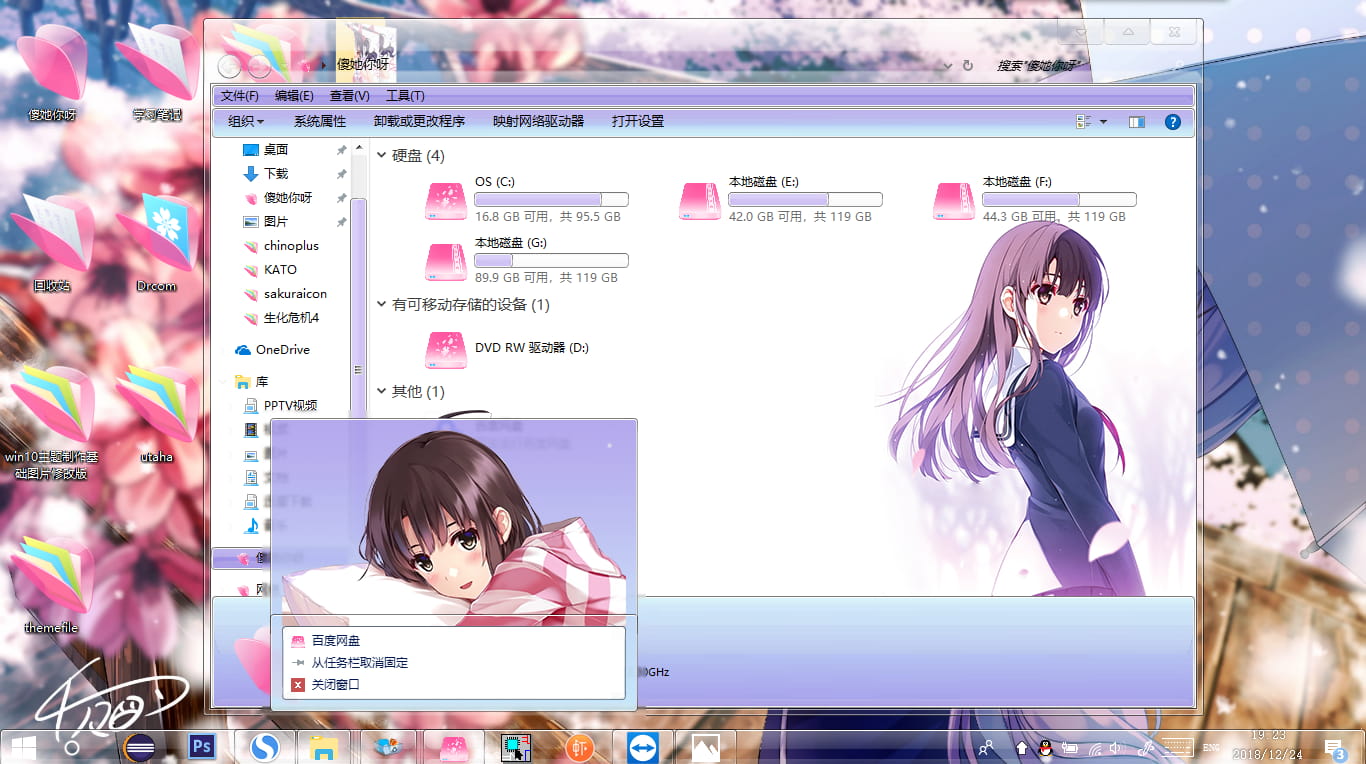
Task: Toggle the preview pane button
Action: tap(1136, 121)
